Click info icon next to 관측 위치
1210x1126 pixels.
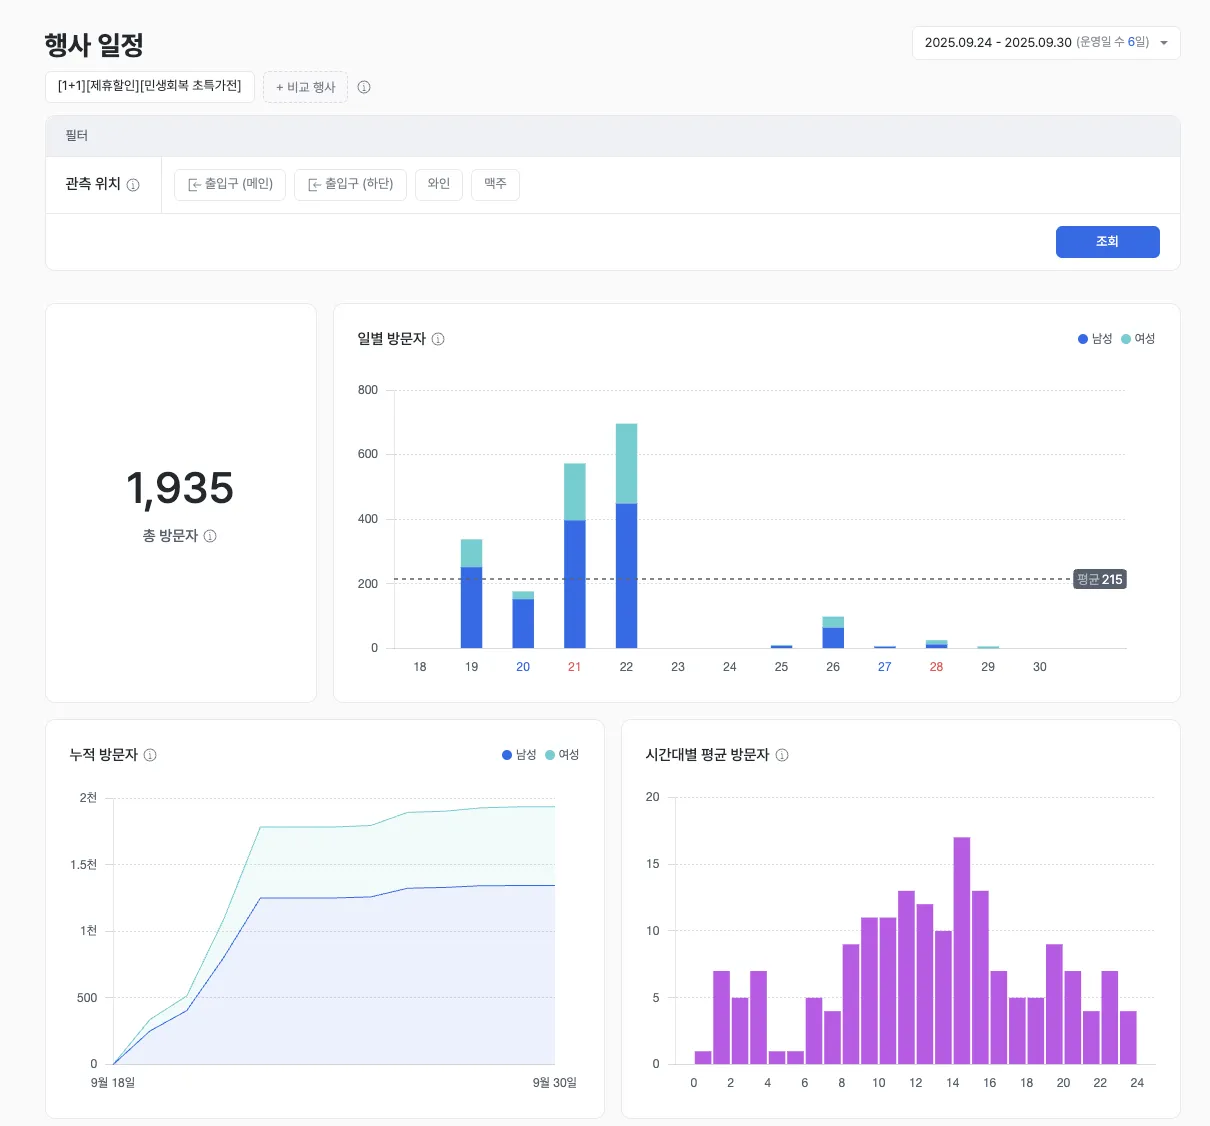click(x=133, y=185)
